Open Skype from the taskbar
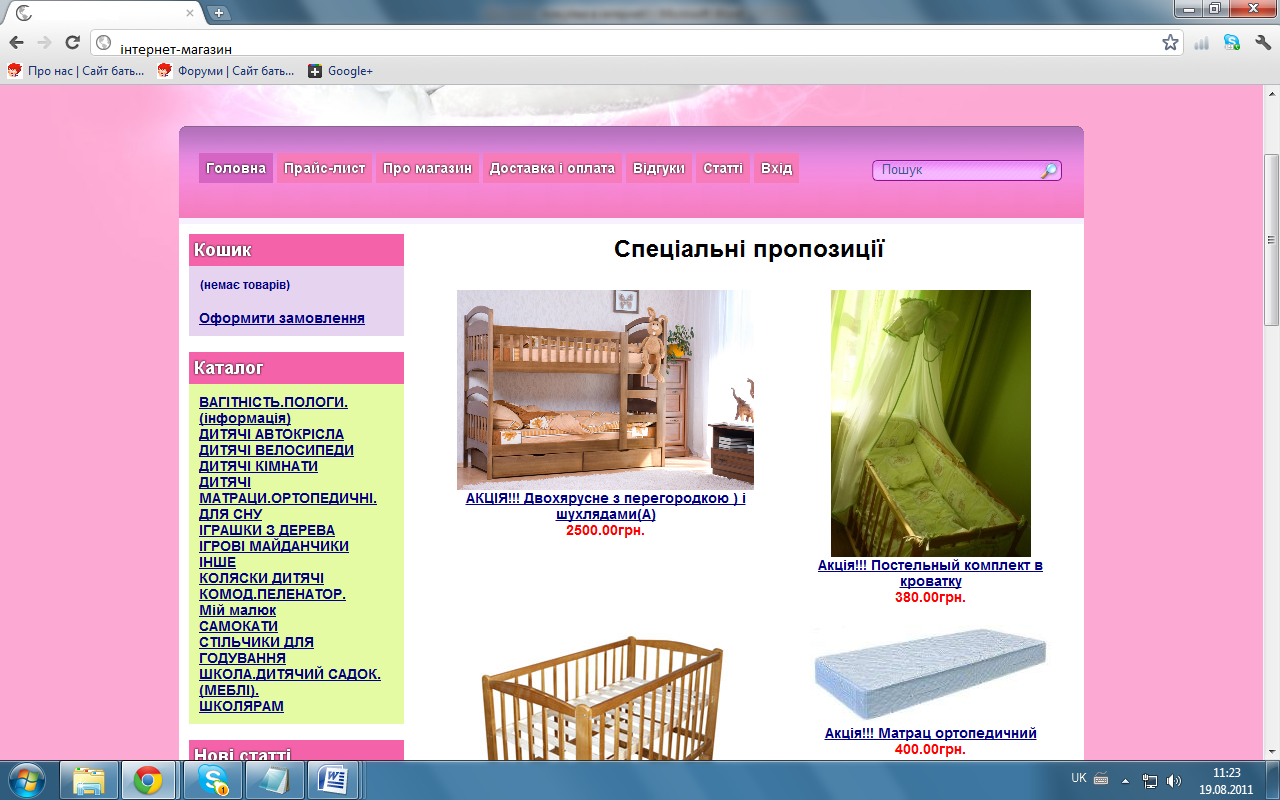Image resolution: width=1280 pixels, height=800 pixels. pos(212,780)
